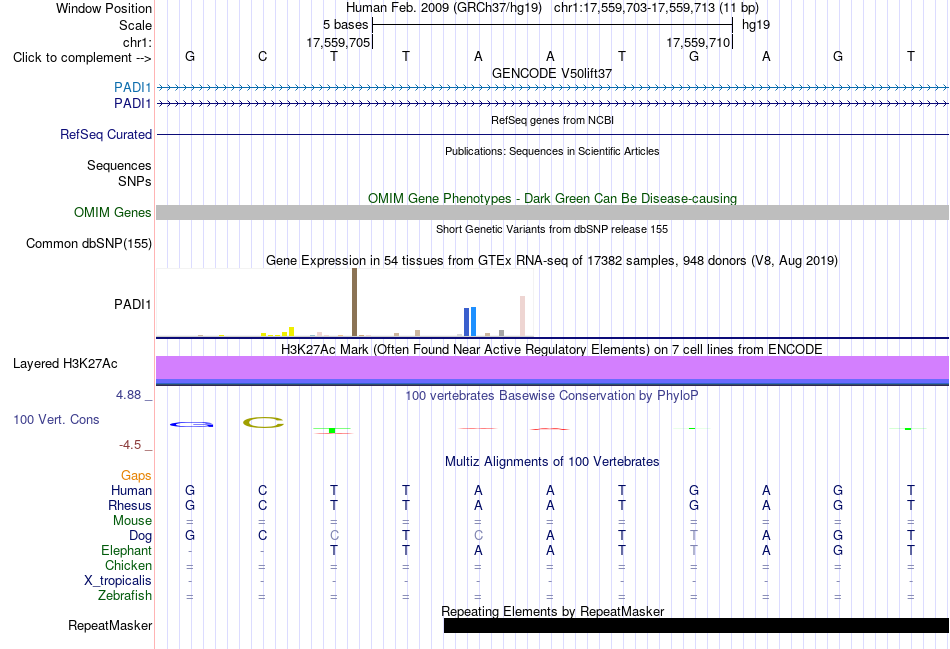This screenshot has width=950, height=649.
Task: Click the 17,559,705 coordinate marker
Action: [338, 42]
